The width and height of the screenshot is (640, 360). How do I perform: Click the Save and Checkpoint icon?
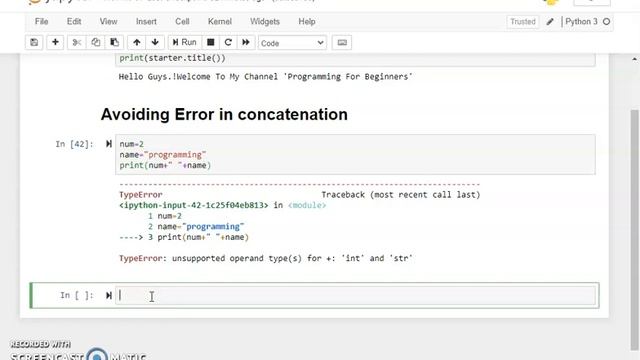tap(34, 42)
